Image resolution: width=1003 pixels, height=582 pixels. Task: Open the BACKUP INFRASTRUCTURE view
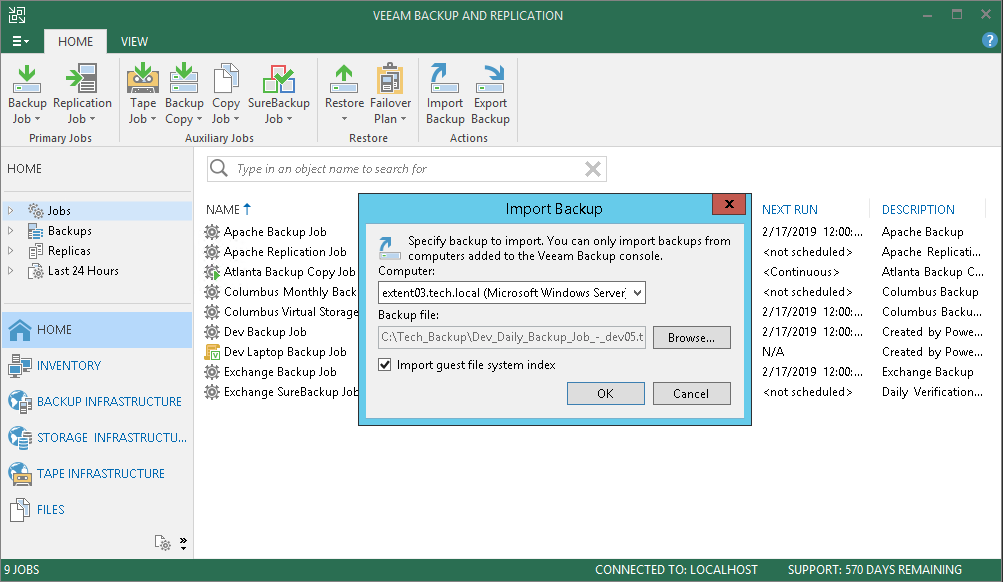tap(96, 402)
